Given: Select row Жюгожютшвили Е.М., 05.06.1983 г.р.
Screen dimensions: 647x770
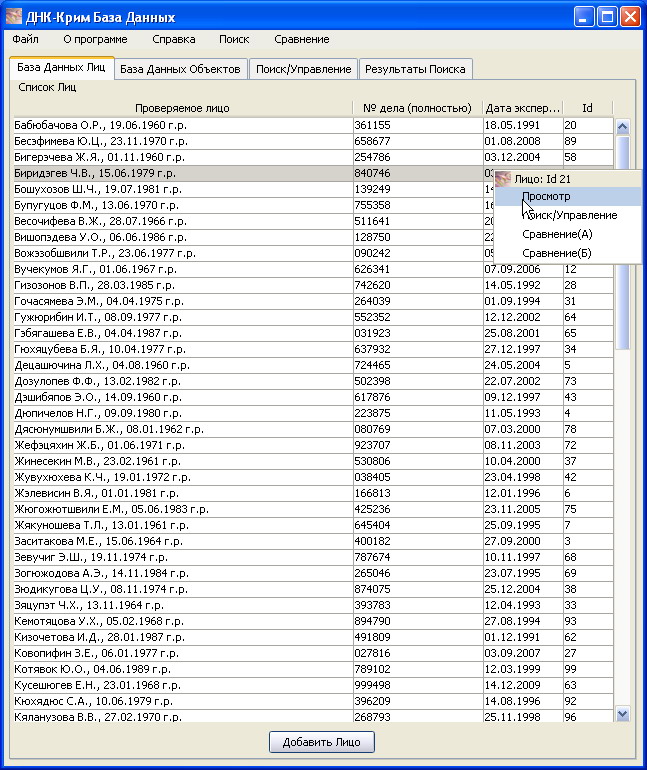Looking at the screenshot, I should point(313,509).
